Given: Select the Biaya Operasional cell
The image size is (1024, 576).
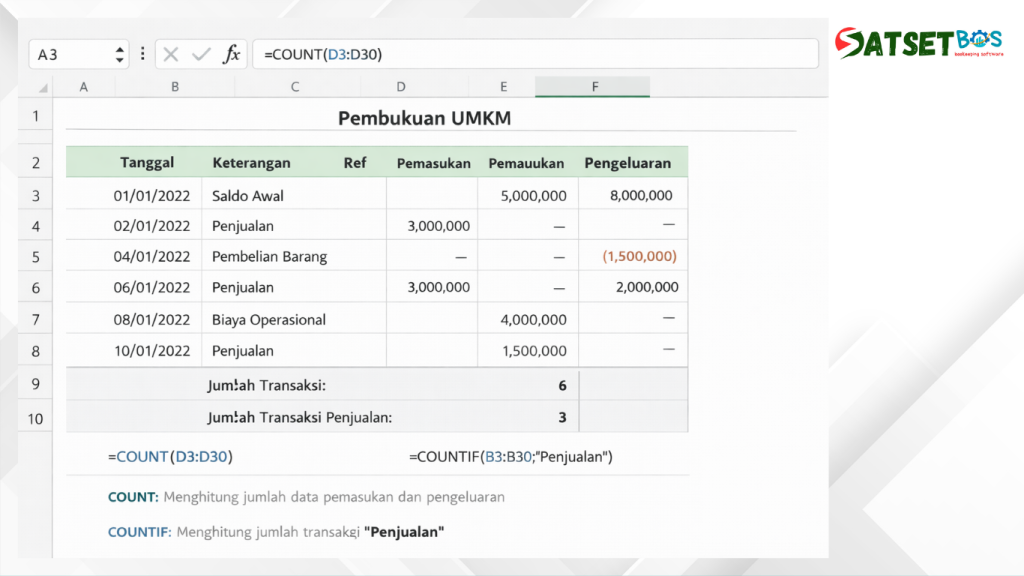Looking at the screenshot, I should [269, 320].
